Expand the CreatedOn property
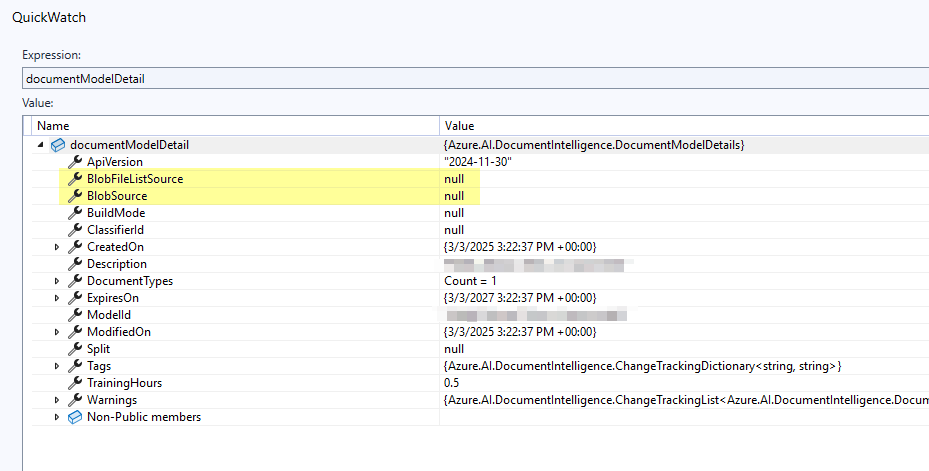 pos(57,247)
